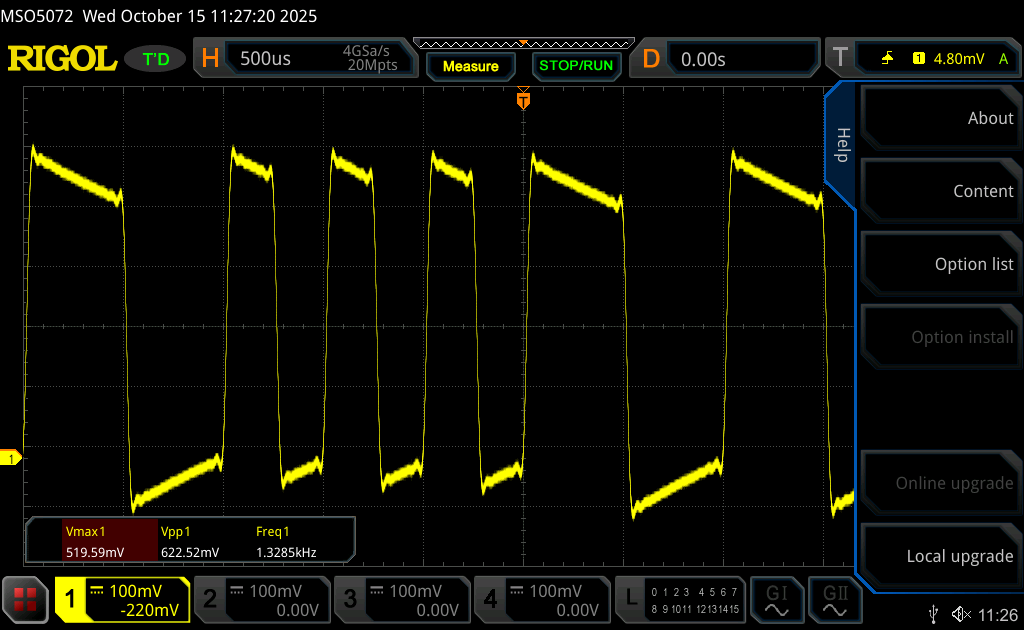The width and height of the screenshot is (1024, 630).
Task: Toggle the STOP/RUN acquisition button
Action: [575, 66]
